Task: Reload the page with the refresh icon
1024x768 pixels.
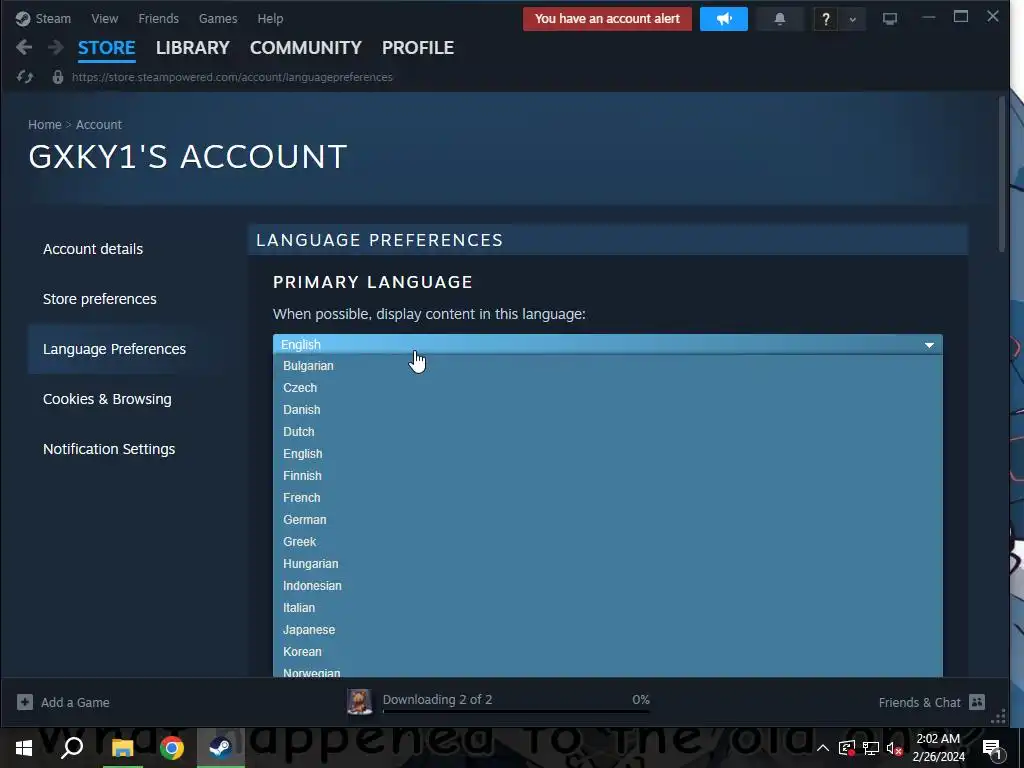Action: (25, 77)
